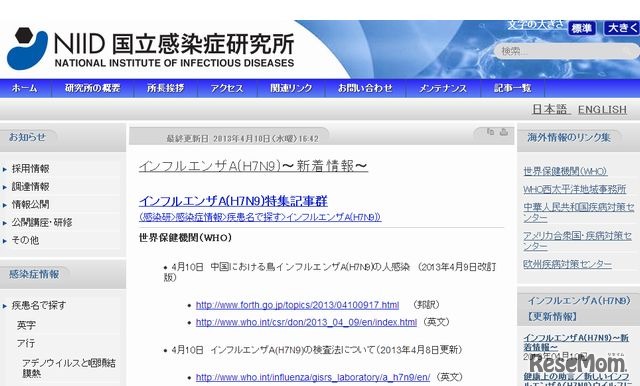Set text size to 標準

pyautogui.click(x=582, y=28)
